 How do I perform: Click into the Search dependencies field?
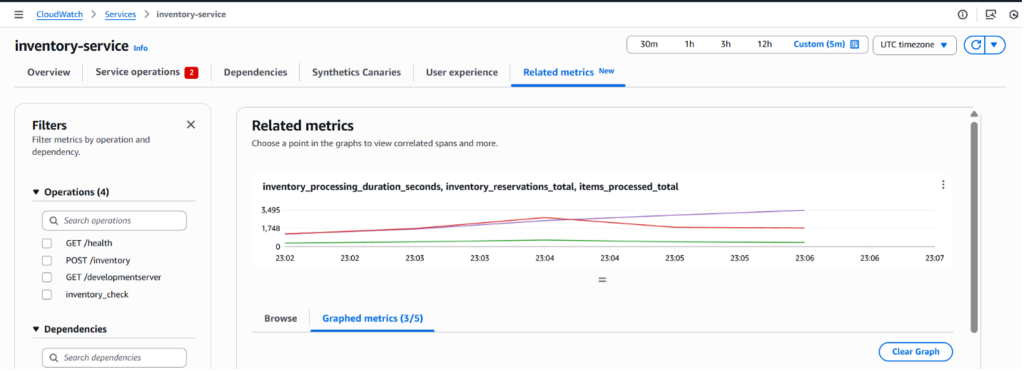point(114,358)
